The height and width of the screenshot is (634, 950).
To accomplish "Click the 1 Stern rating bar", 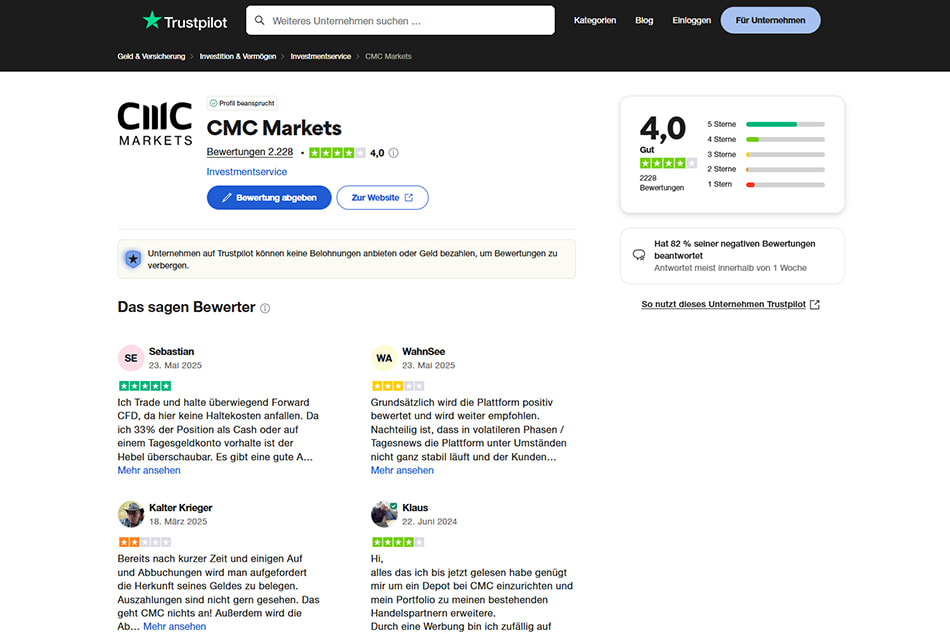I will [785, 185].
